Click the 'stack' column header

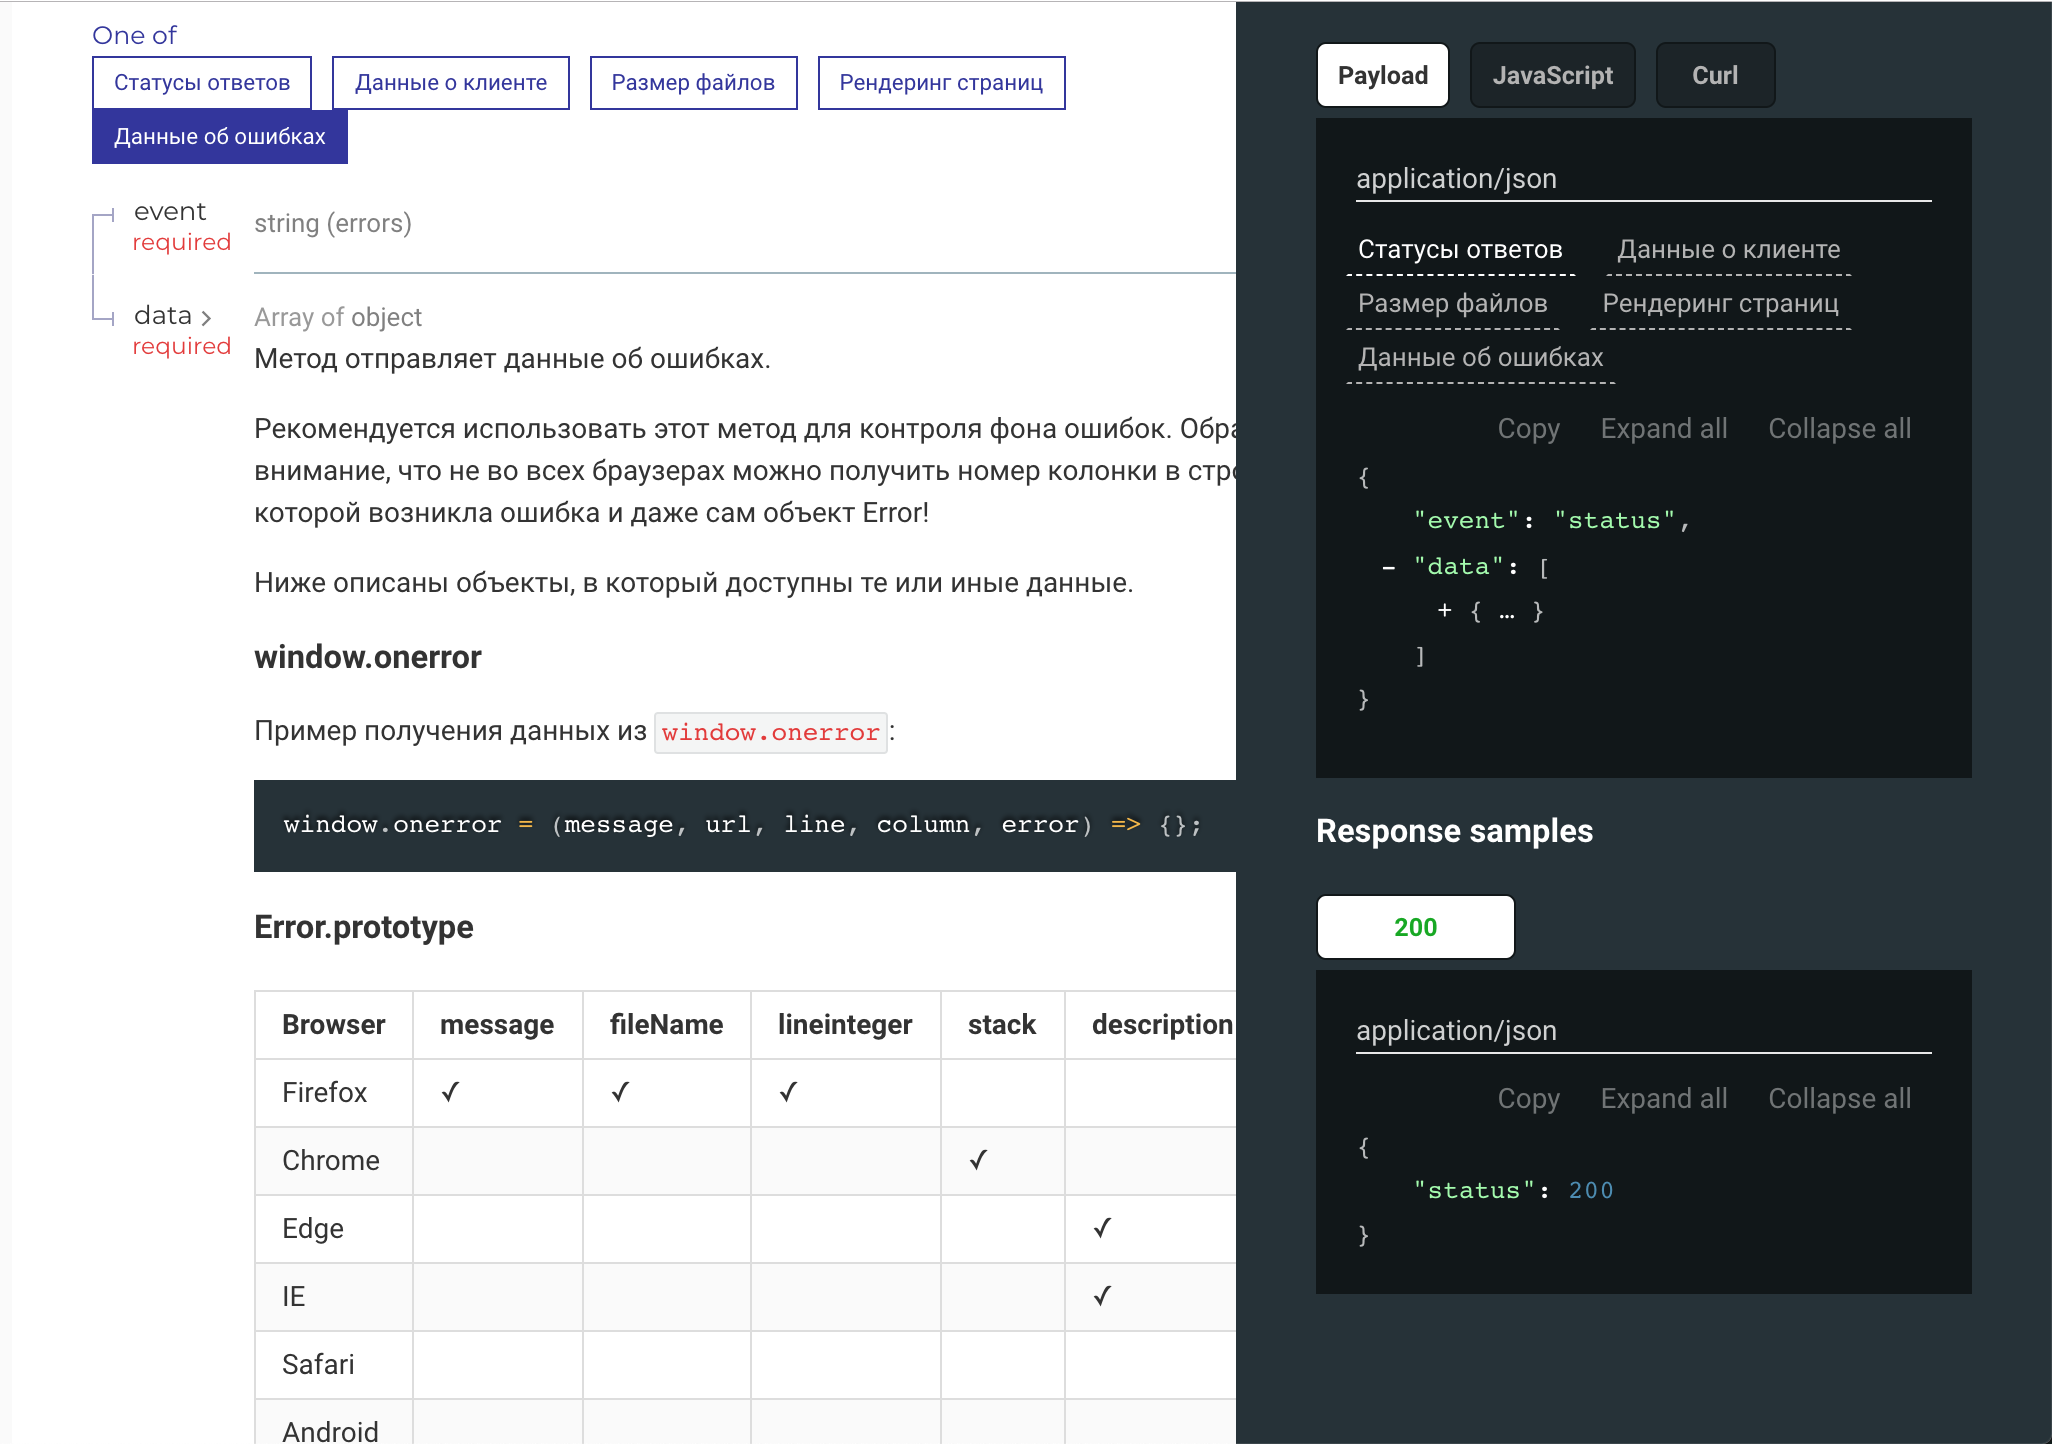(1002, 1025)
